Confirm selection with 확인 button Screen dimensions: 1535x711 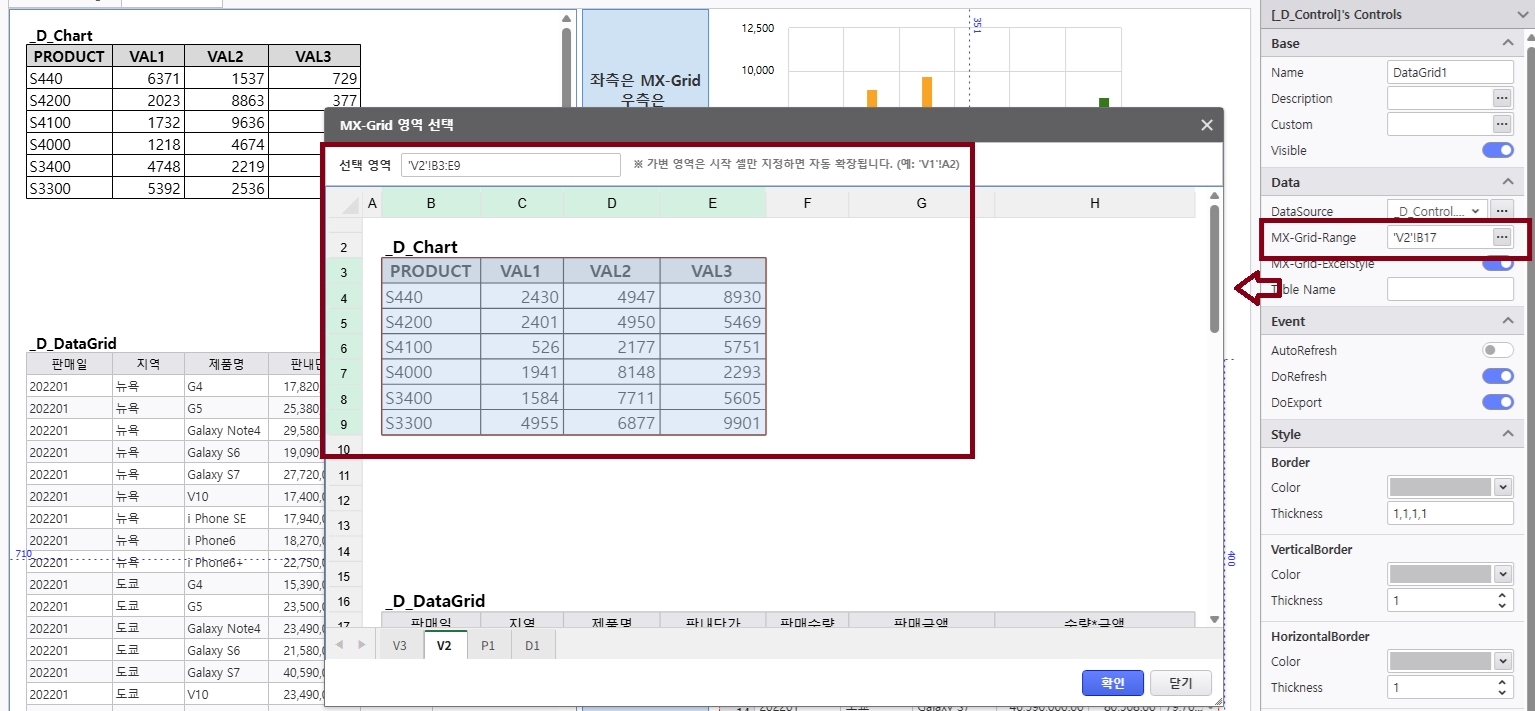tap(1113, 683)
